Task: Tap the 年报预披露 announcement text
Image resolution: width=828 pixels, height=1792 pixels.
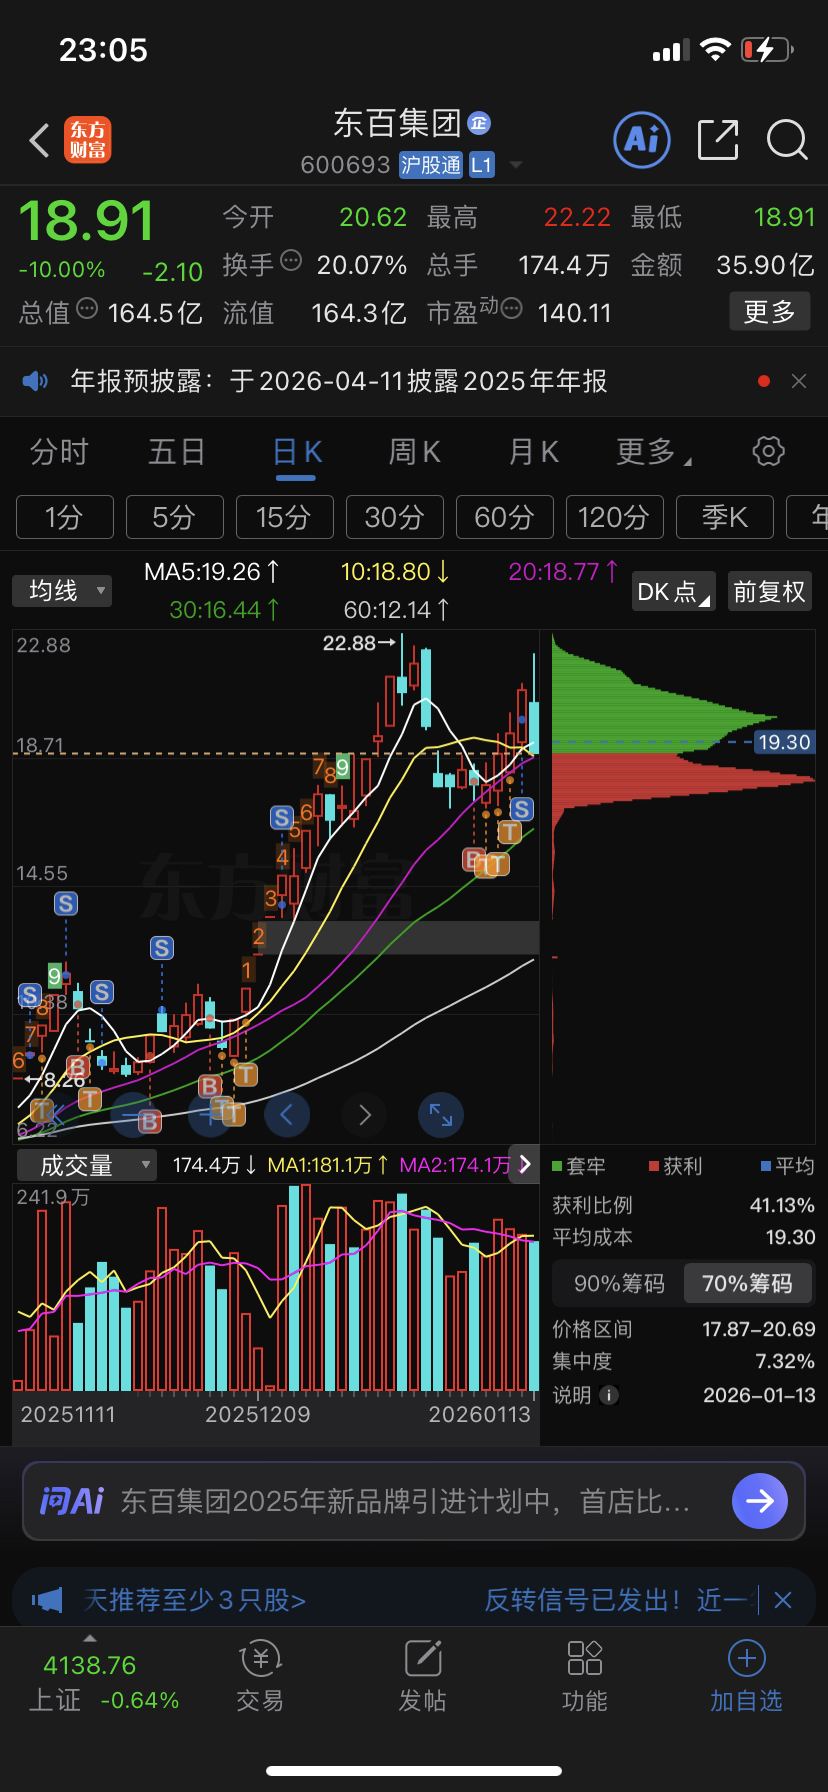Action: click(339, 381)
